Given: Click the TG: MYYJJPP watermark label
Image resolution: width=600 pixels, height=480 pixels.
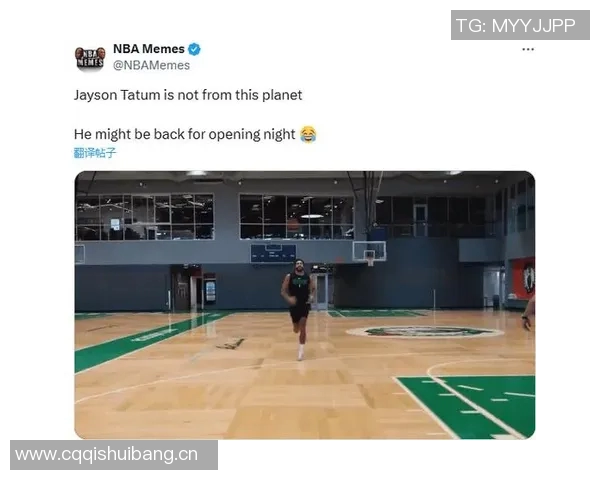Looking at the screenshot, I should coord(520,25).
